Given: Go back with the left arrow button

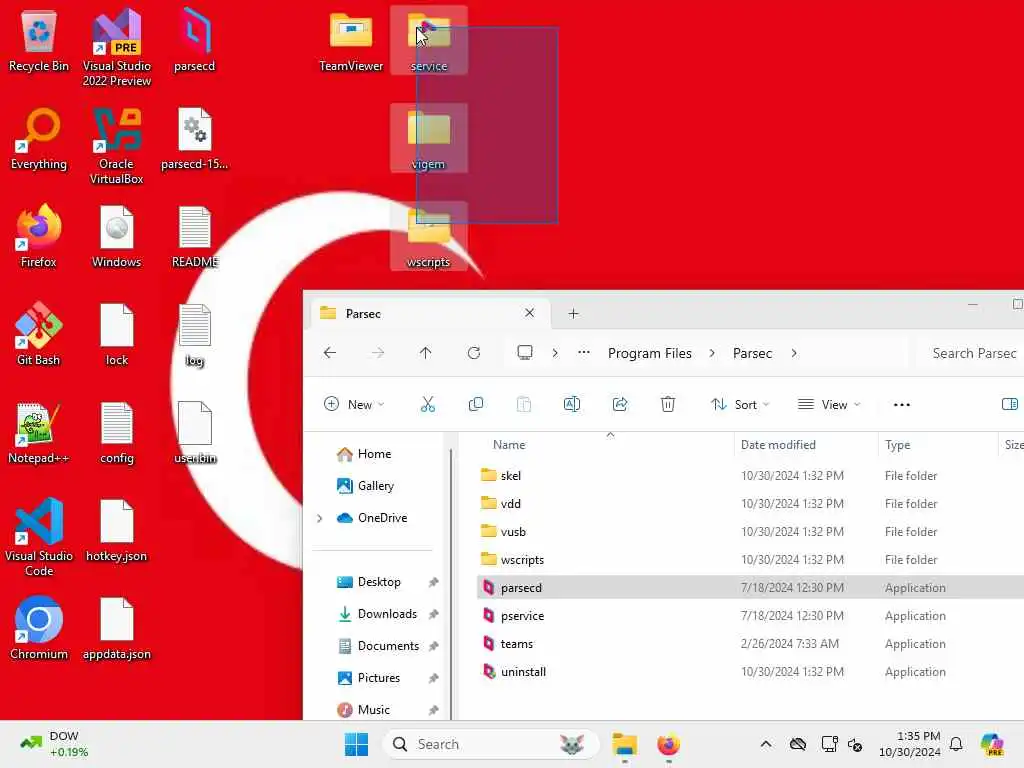Looking at the screenshot, I should click(330, 353).
